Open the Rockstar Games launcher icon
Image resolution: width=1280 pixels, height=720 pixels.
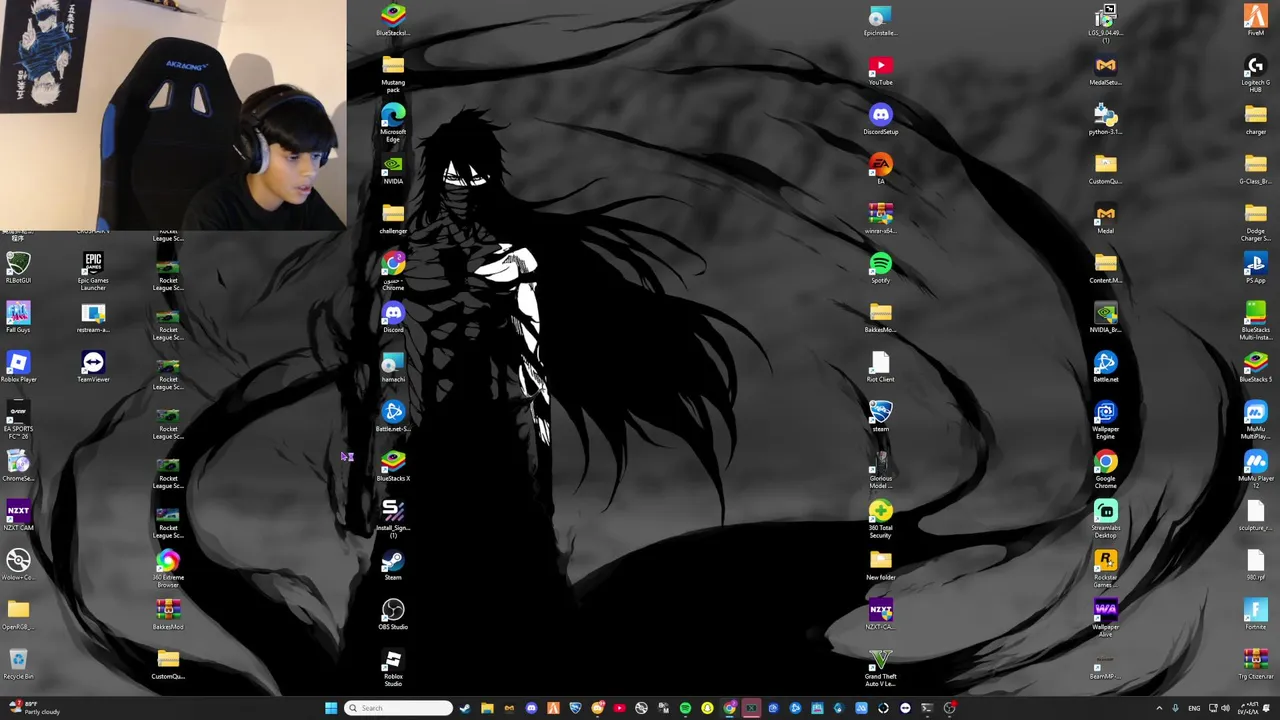(x=1105, y=568)
